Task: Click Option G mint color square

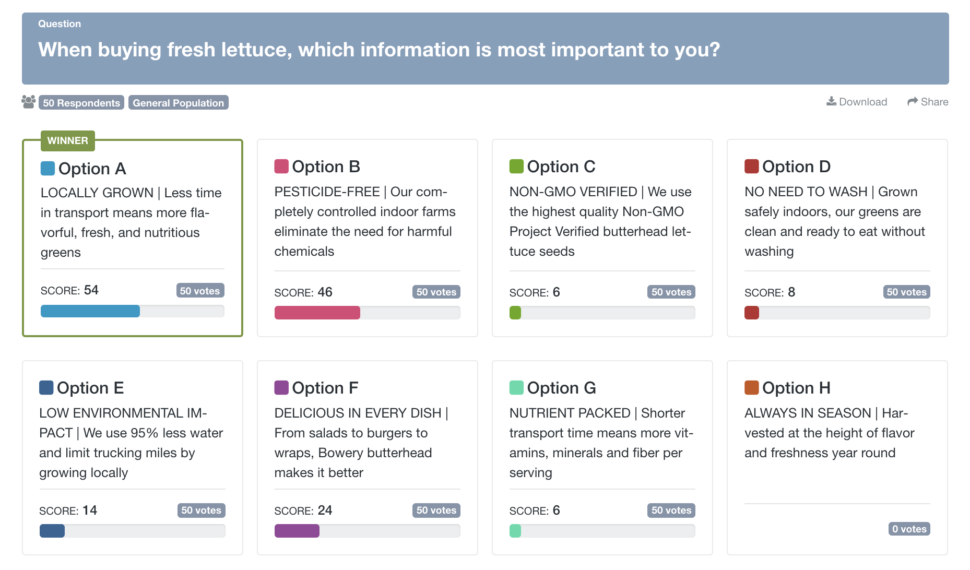Action: point(517,388)
